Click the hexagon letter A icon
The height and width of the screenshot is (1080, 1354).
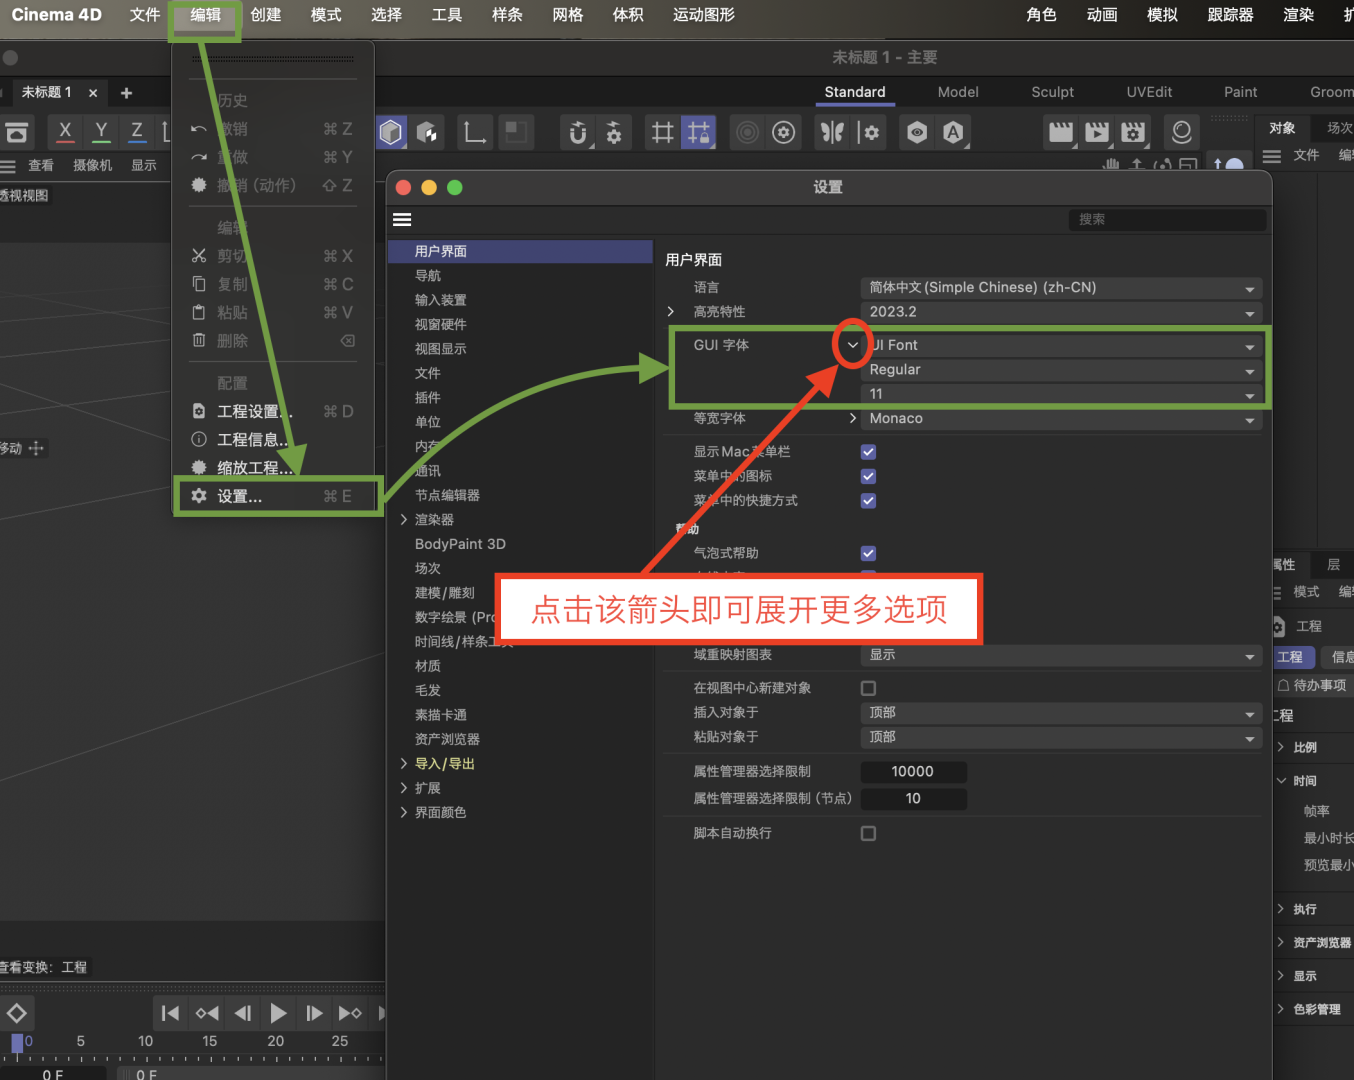[953, 132]
